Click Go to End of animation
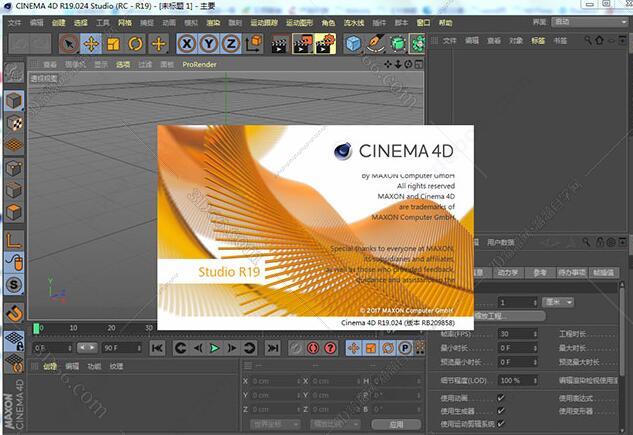 (271, 348)
